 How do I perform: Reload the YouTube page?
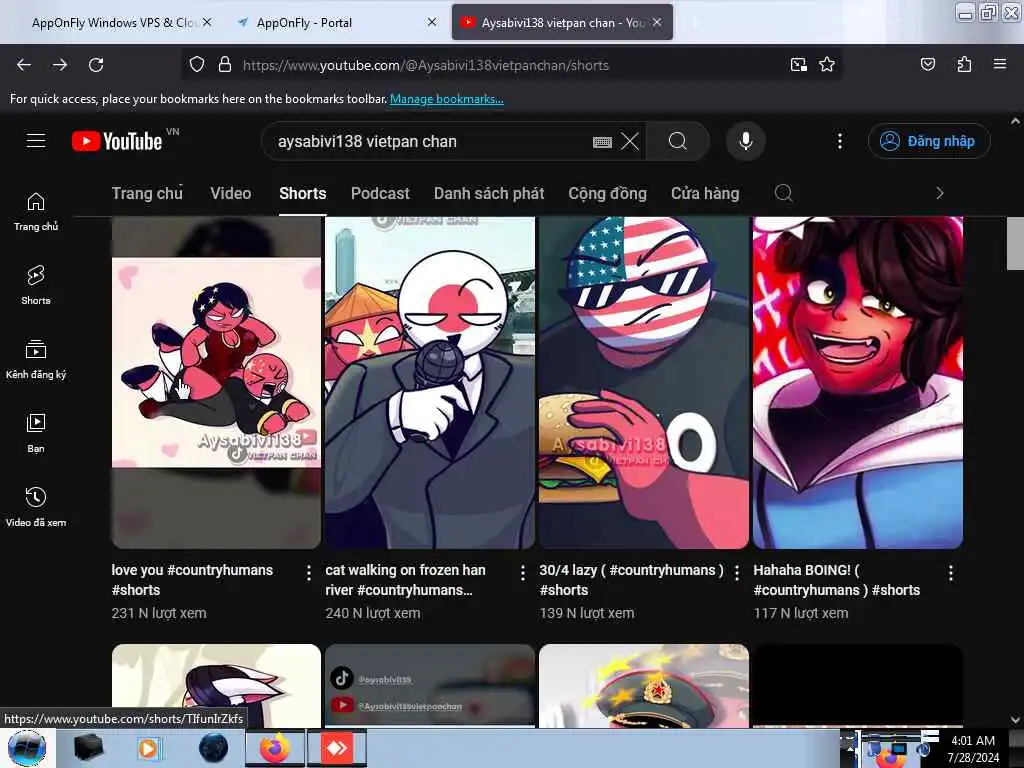coord(96,65)
